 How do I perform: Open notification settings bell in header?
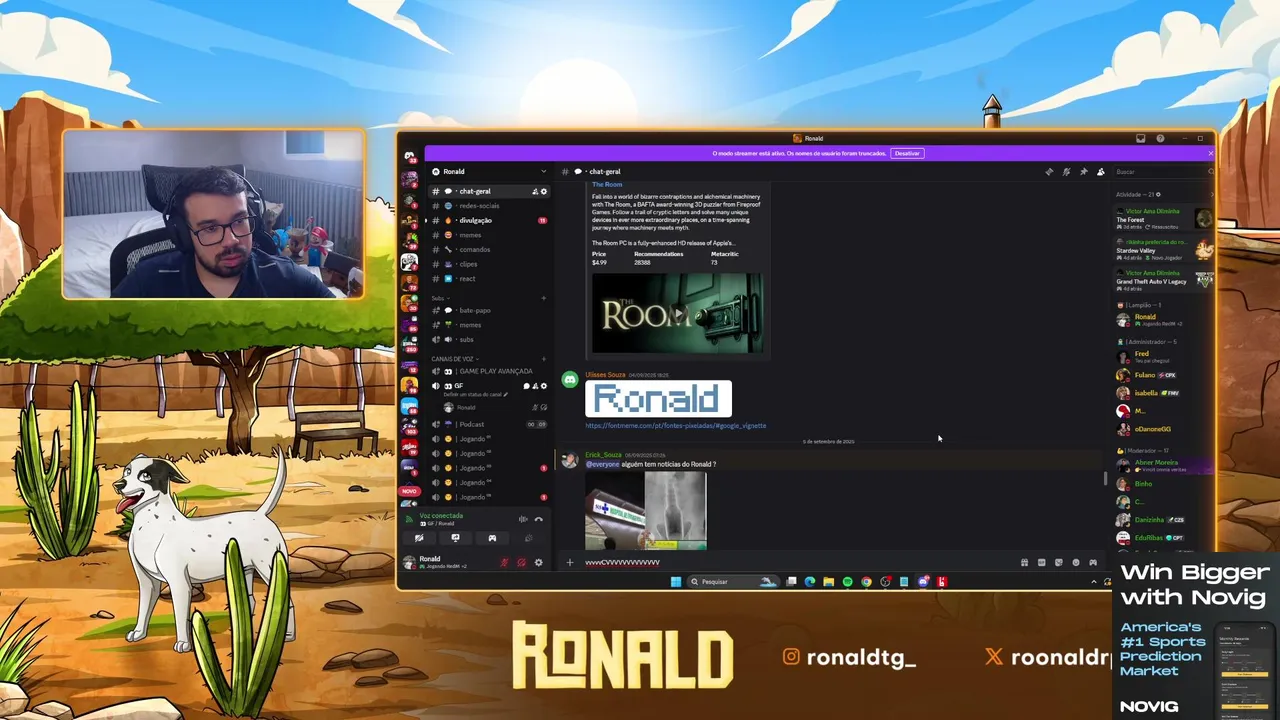(1066, 172)
